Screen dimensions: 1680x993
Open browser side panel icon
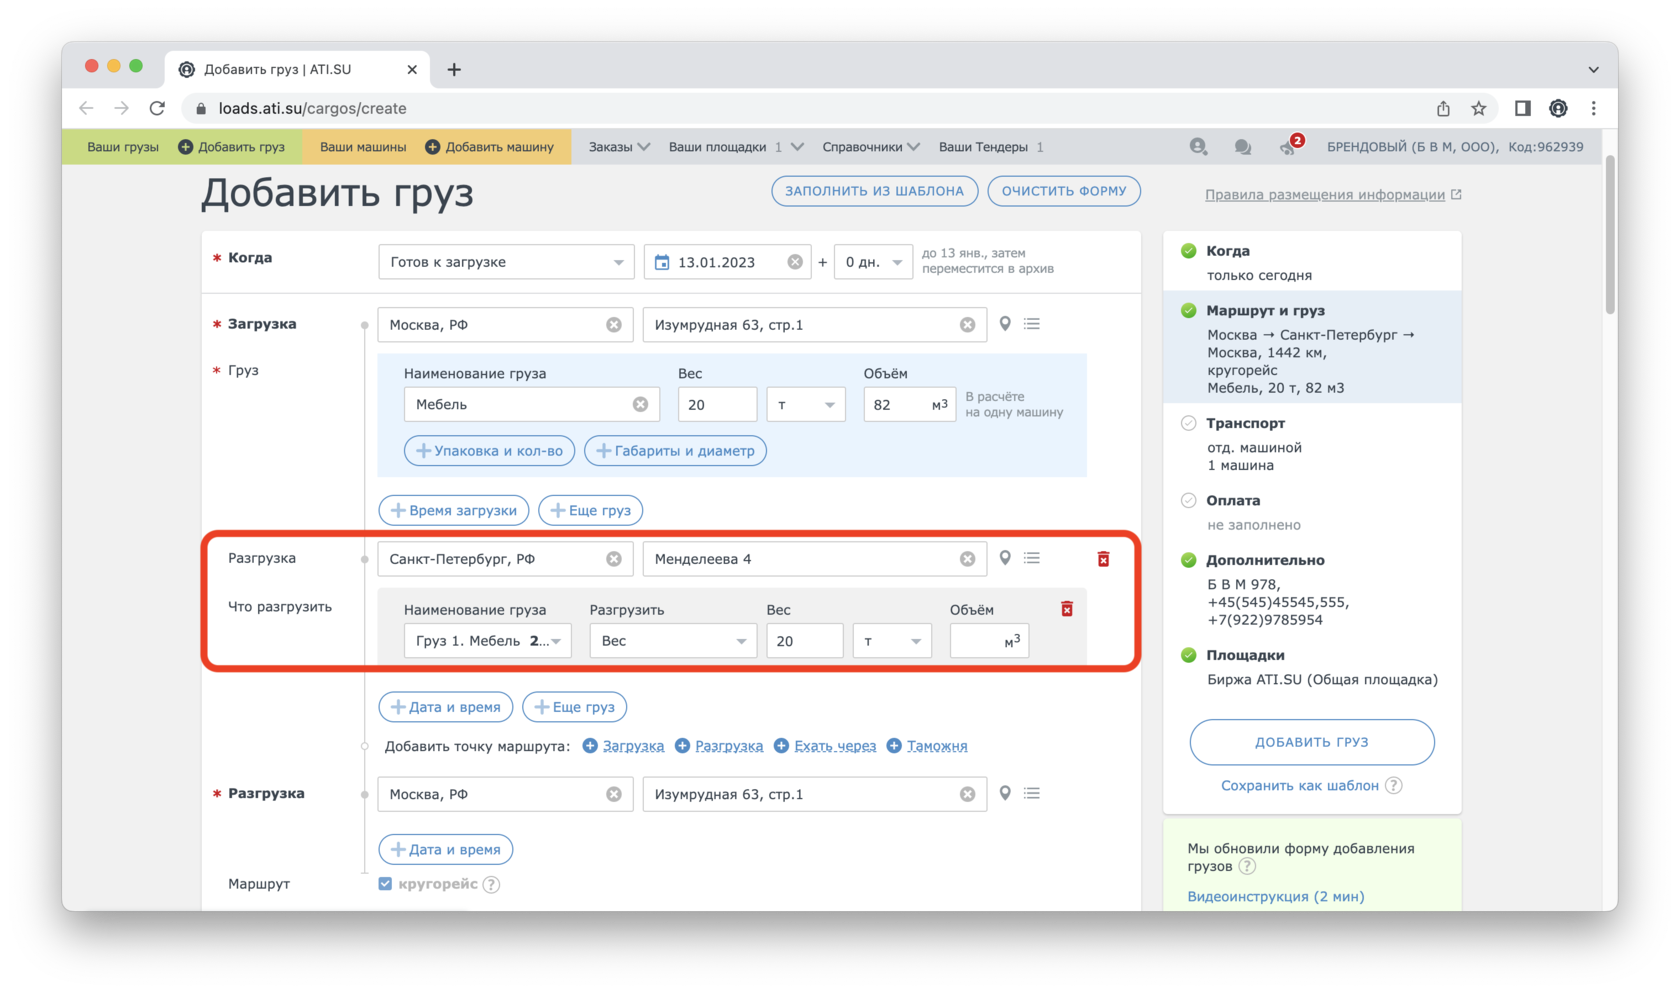pos(1522,108)
